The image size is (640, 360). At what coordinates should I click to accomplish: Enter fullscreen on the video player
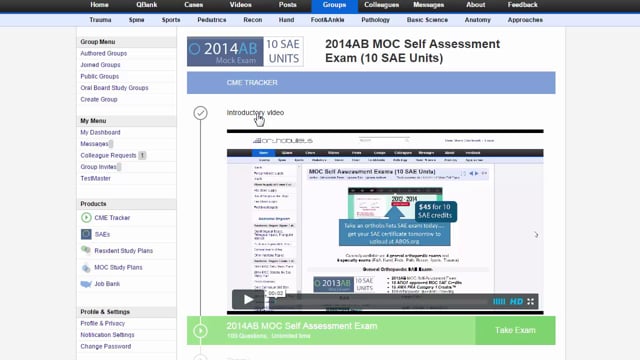click(530, 302)
